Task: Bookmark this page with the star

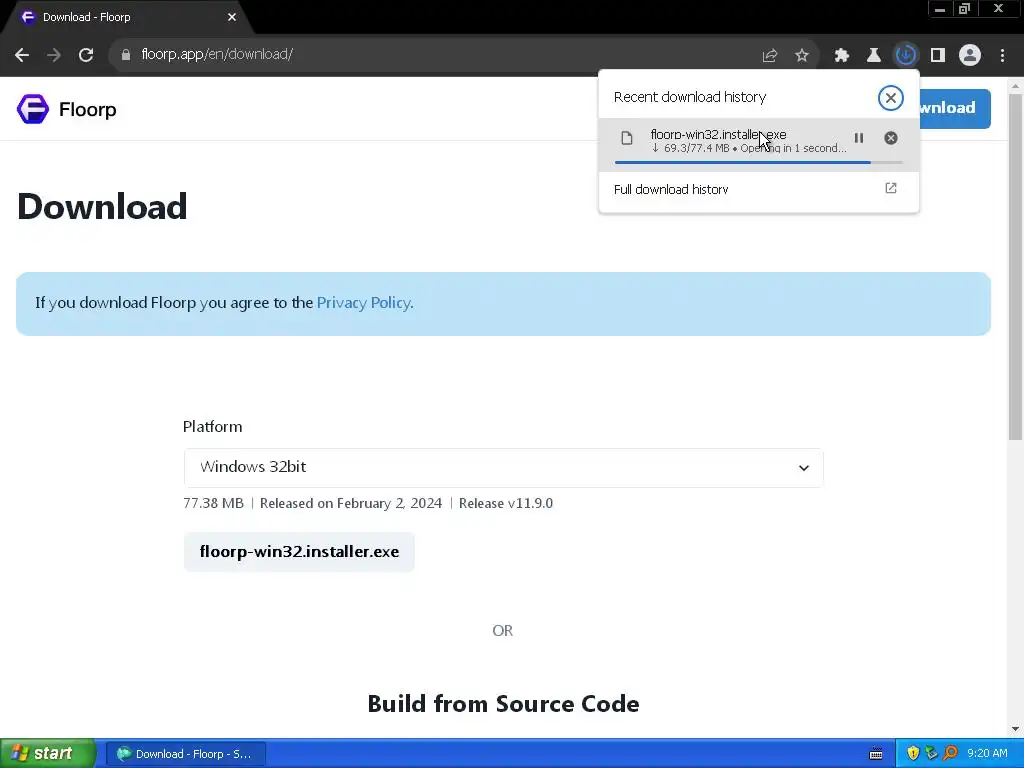Action: [802, 56]
